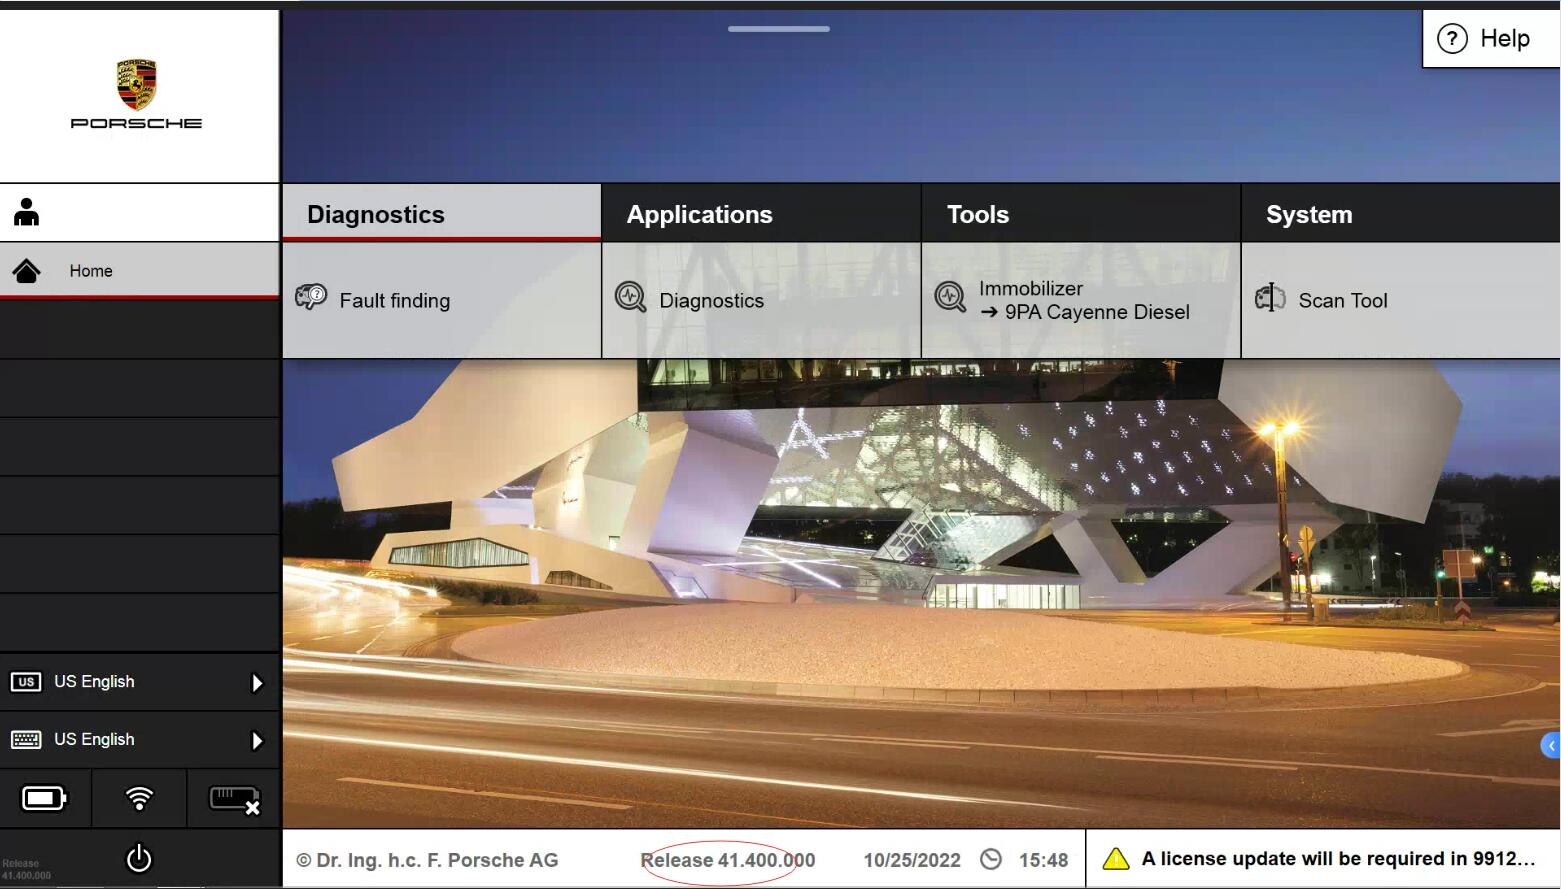Click the battery status icon

click(44, 798)
